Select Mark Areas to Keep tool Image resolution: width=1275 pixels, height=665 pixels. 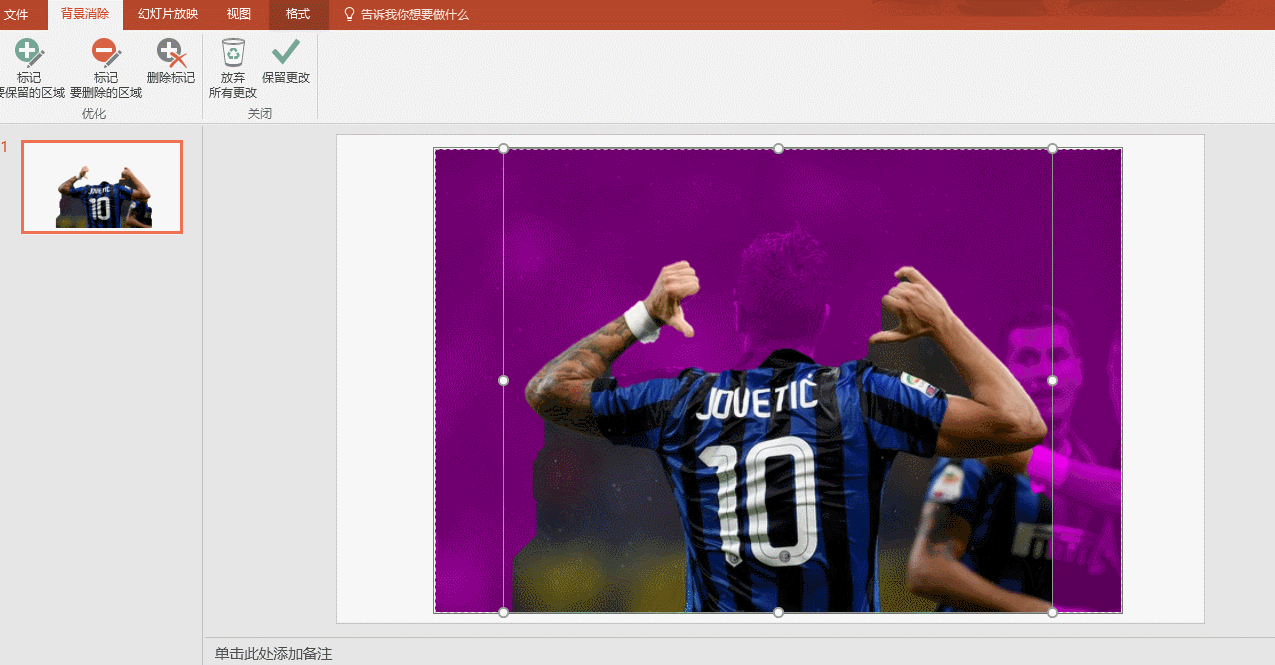click(x=31, y=68)
